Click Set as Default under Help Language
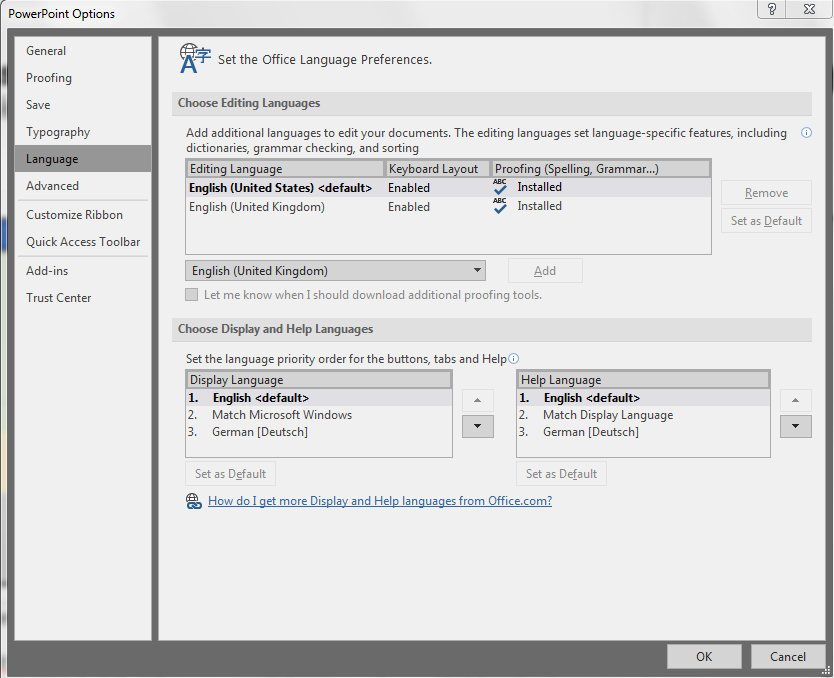834x678 pixels. 561,474
